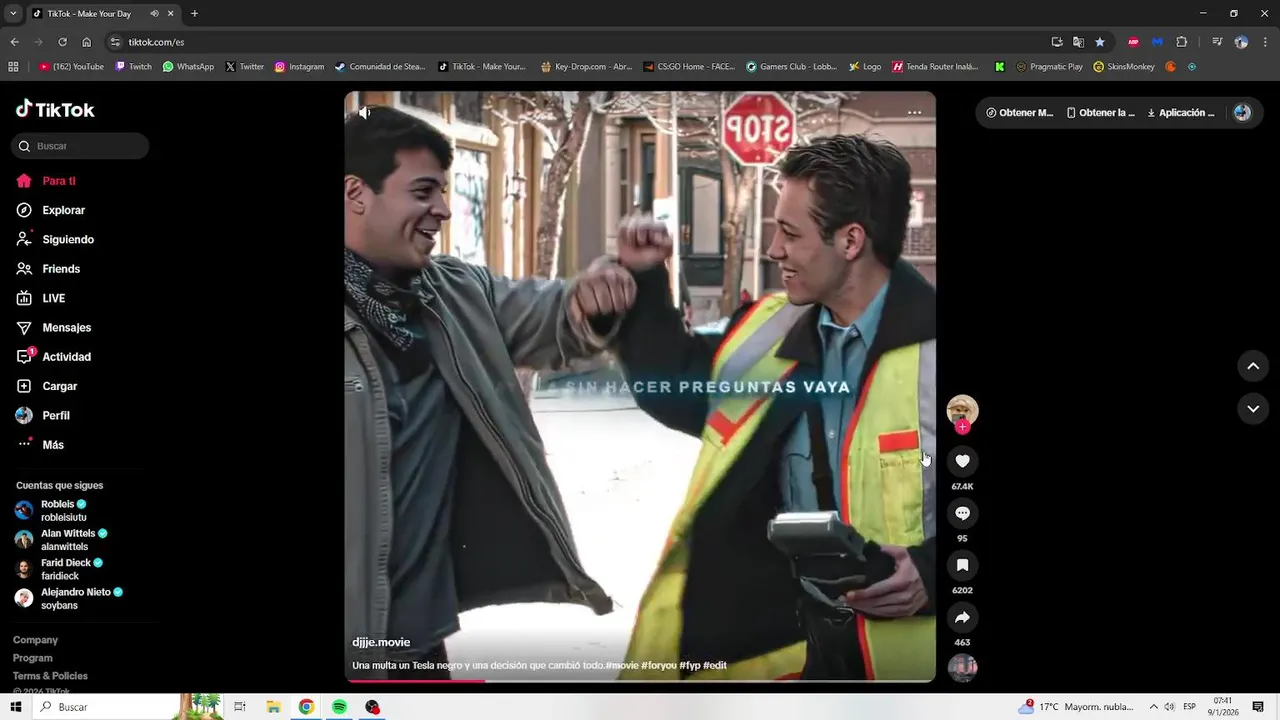Open Google Translate icon in address bar
This screenshot has width=1280, height=720.
(1078, 42)
